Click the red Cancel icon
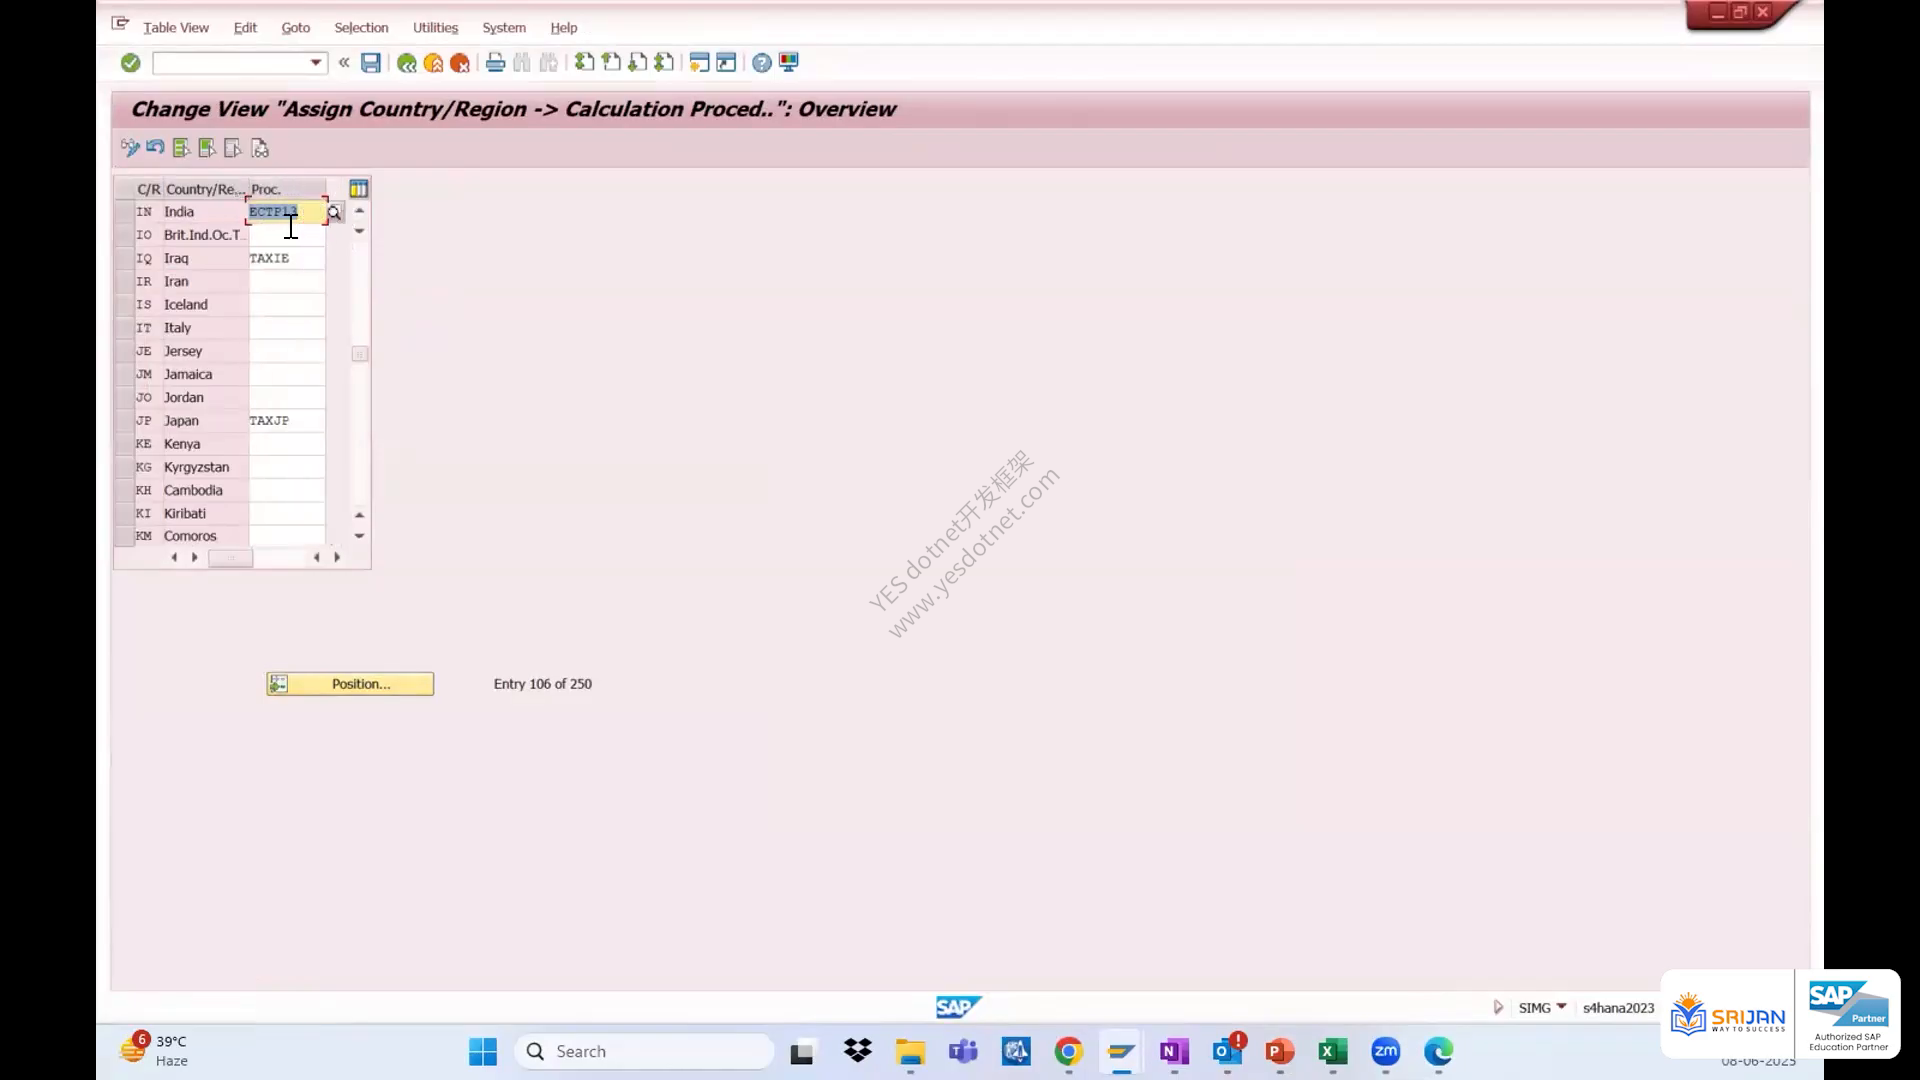The height and width of the screenshot is (1080, 1920). [460, 63]
